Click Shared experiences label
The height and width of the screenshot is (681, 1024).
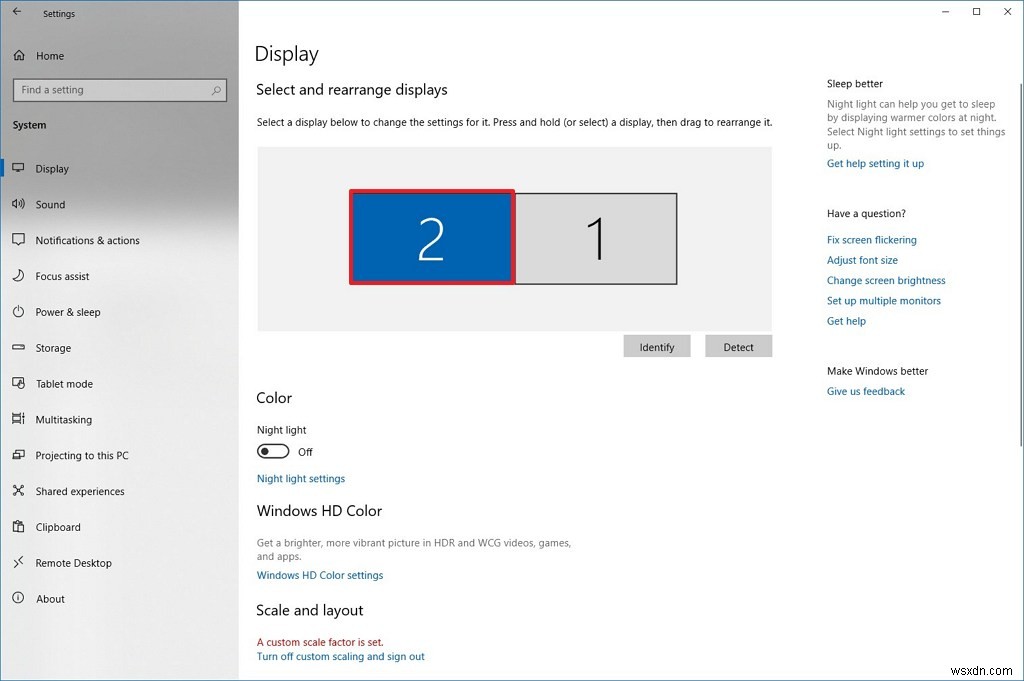point(80,491)
